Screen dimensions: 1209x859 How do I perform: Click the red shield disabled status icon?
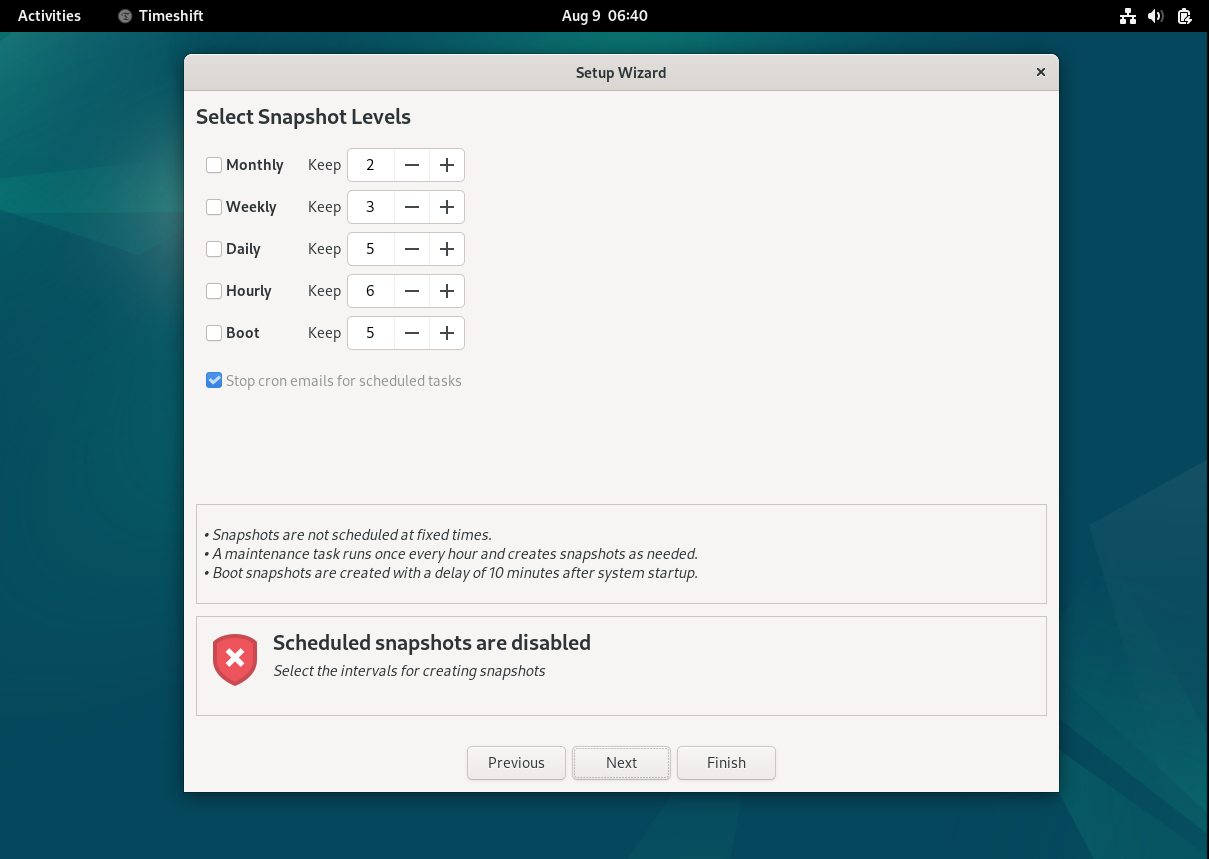click(235, 659)
